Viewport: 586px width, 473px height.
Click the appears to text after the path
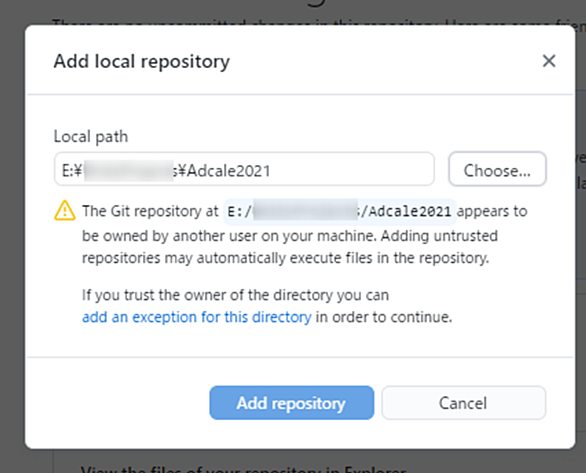tap(492, 211)
